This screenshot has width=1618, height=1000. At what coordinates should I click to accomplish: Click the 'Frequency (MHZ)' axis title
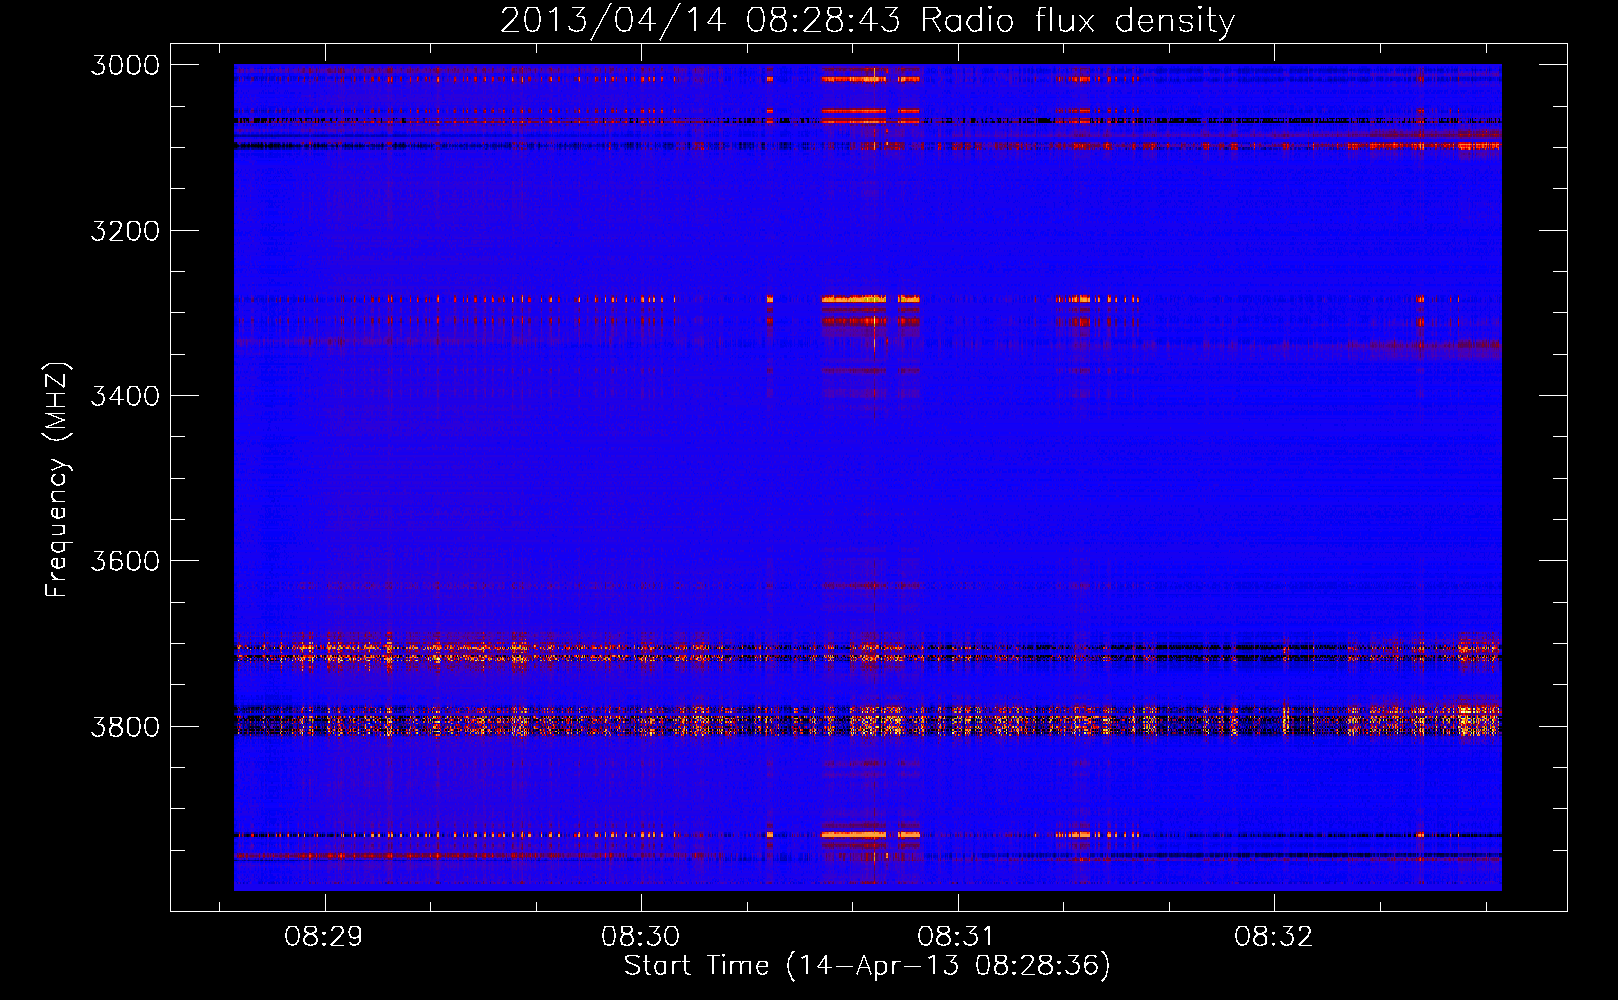point(57,480)
